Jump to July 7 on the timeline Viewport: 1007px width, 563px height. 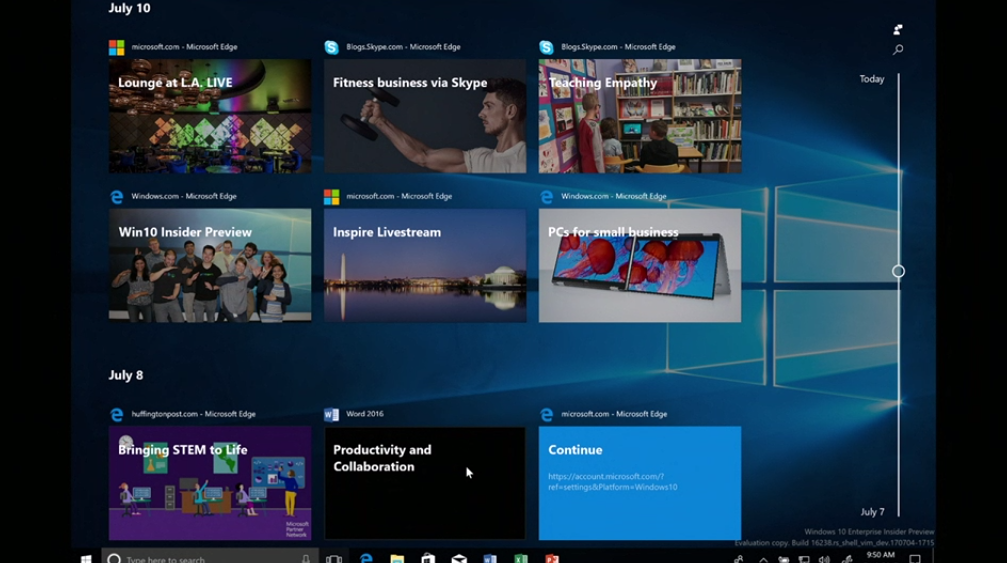[x=872, y=512]
